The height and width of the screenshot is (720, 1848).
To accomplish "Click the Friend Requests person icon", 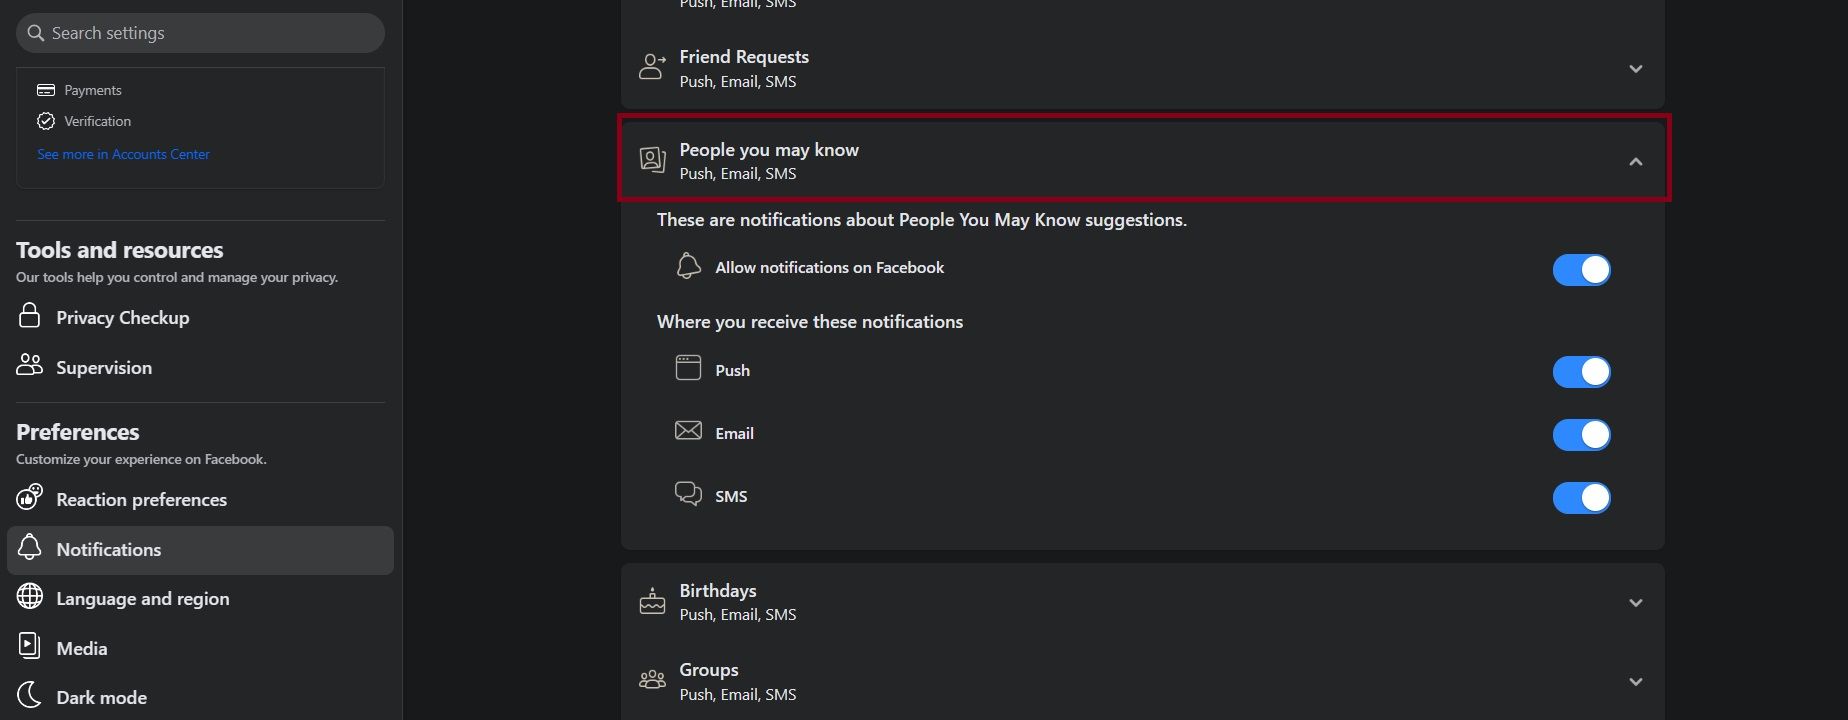I will (x=653, y=66).
